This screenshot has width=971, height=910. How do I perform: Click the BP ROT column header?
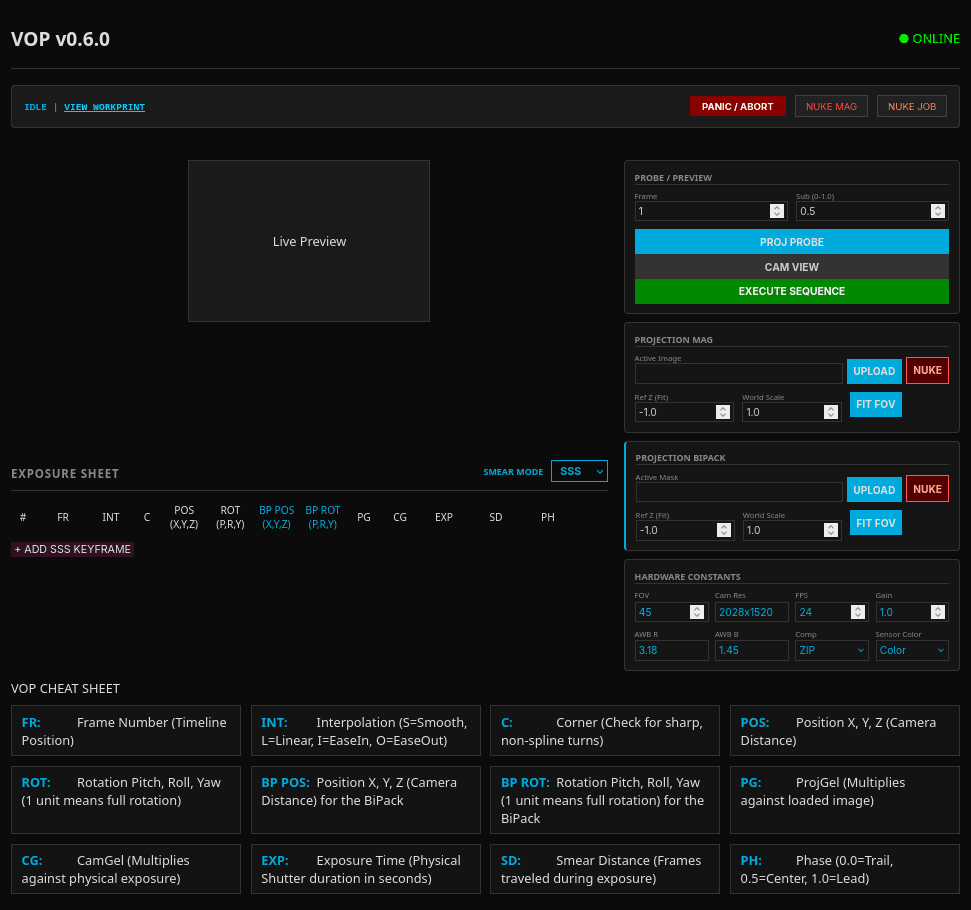[x=323, y=517]
